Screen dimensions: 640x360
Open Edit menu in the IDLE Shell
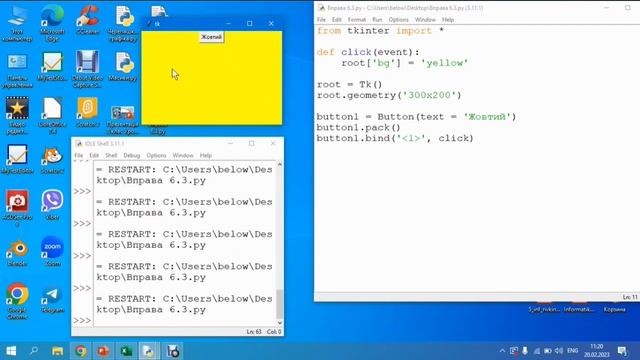point(94,156)
